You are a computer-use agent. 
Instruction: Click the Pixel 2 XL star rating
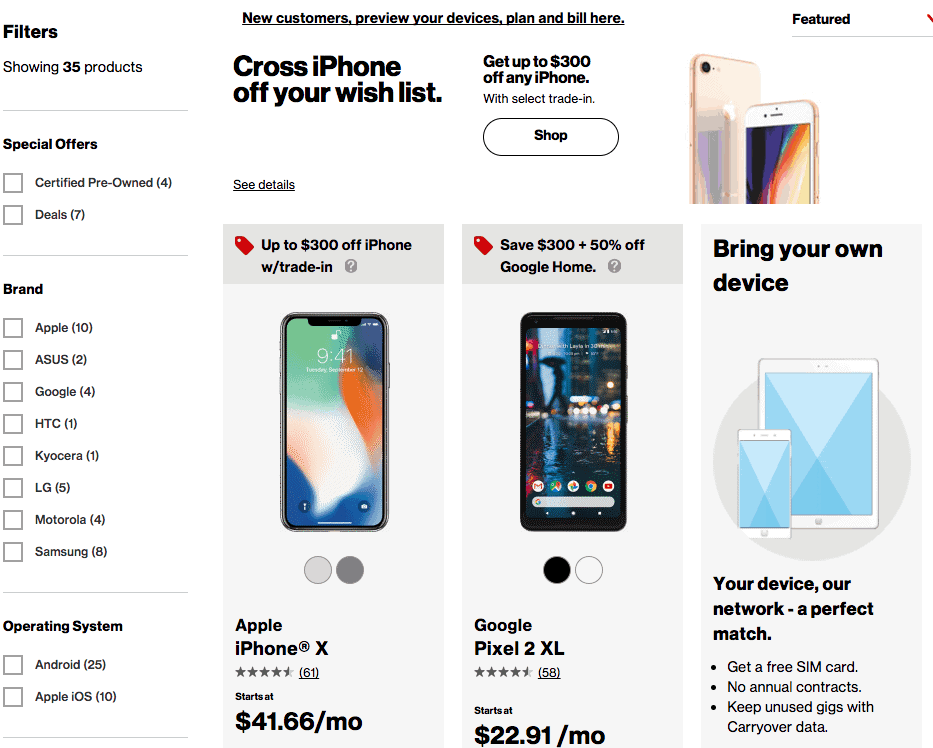pyautogui.click(x=503, y=672)
